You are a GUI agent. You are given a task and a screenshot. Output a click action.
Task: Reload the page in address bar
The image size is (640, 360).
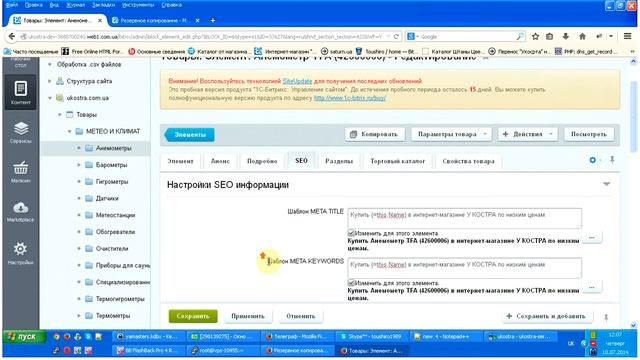[396, 37]
